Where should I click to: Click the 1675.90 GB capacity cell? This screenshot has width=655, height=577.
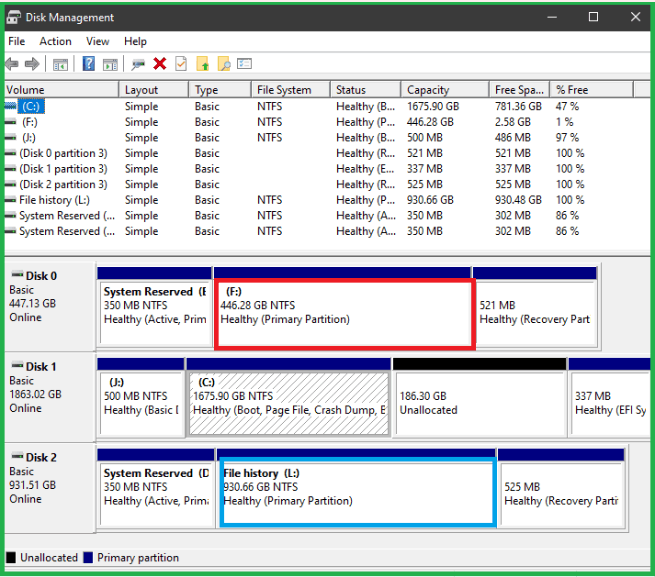click(433, 106)
